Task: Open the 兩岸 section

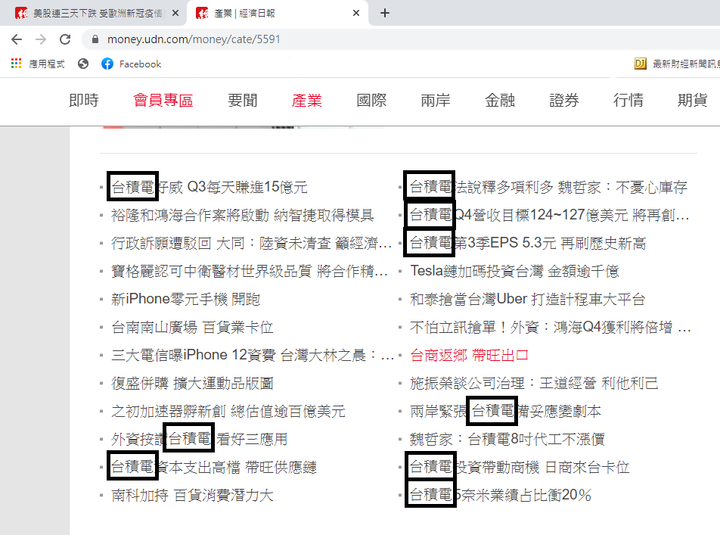Action: click(x=435, y=100)
